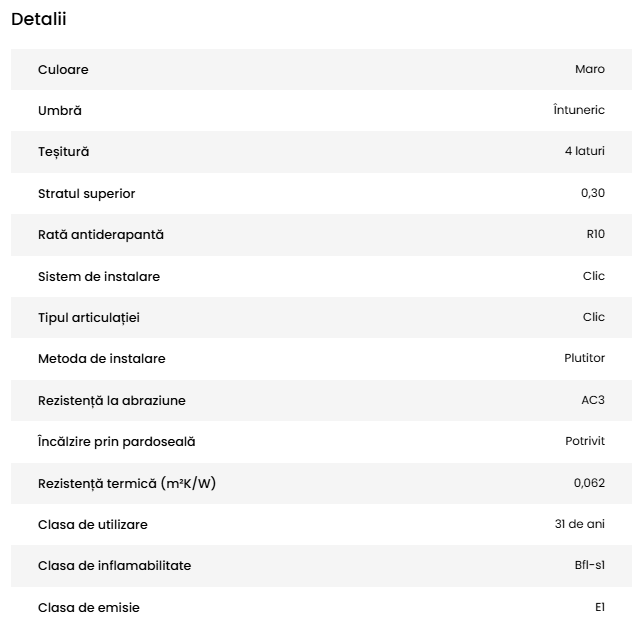Screen dimensions: 642x642
Task: Select the Clasa de inflamabilitate label
Action: tap(114, 565)
